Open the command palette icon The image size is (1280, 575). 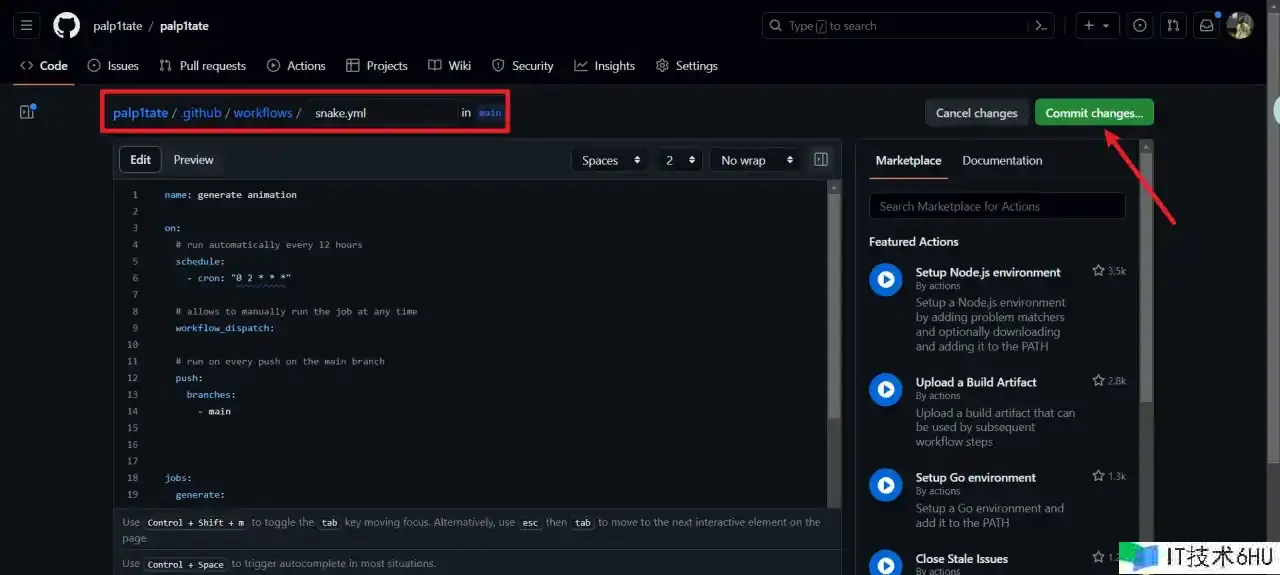coord(1042,26)
